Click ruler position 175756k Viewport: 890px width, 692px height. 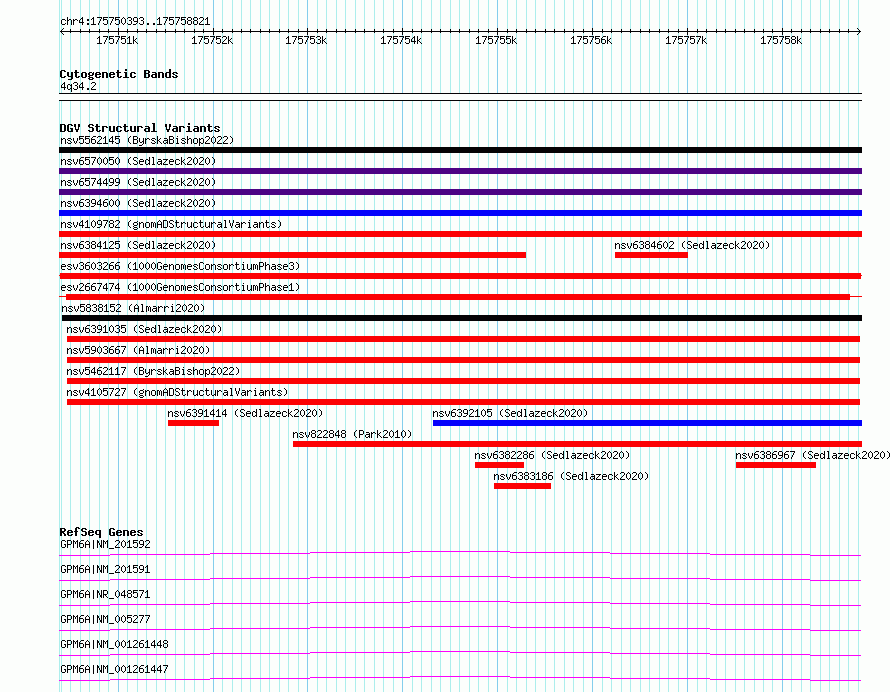point(591,40)
